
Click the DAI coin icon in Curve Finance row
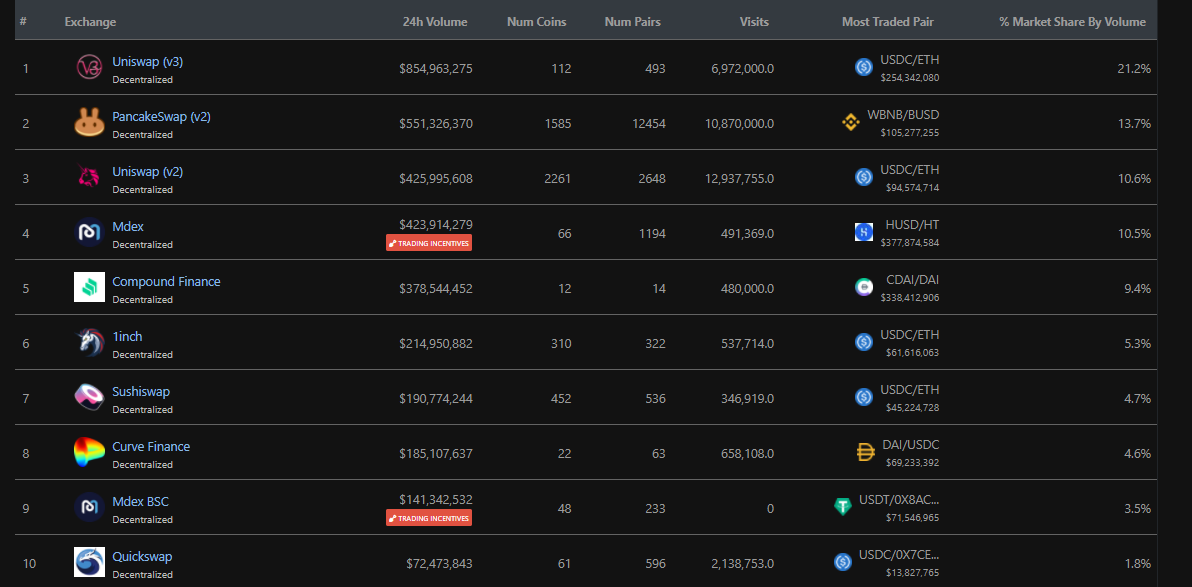(x=865, y=452)
